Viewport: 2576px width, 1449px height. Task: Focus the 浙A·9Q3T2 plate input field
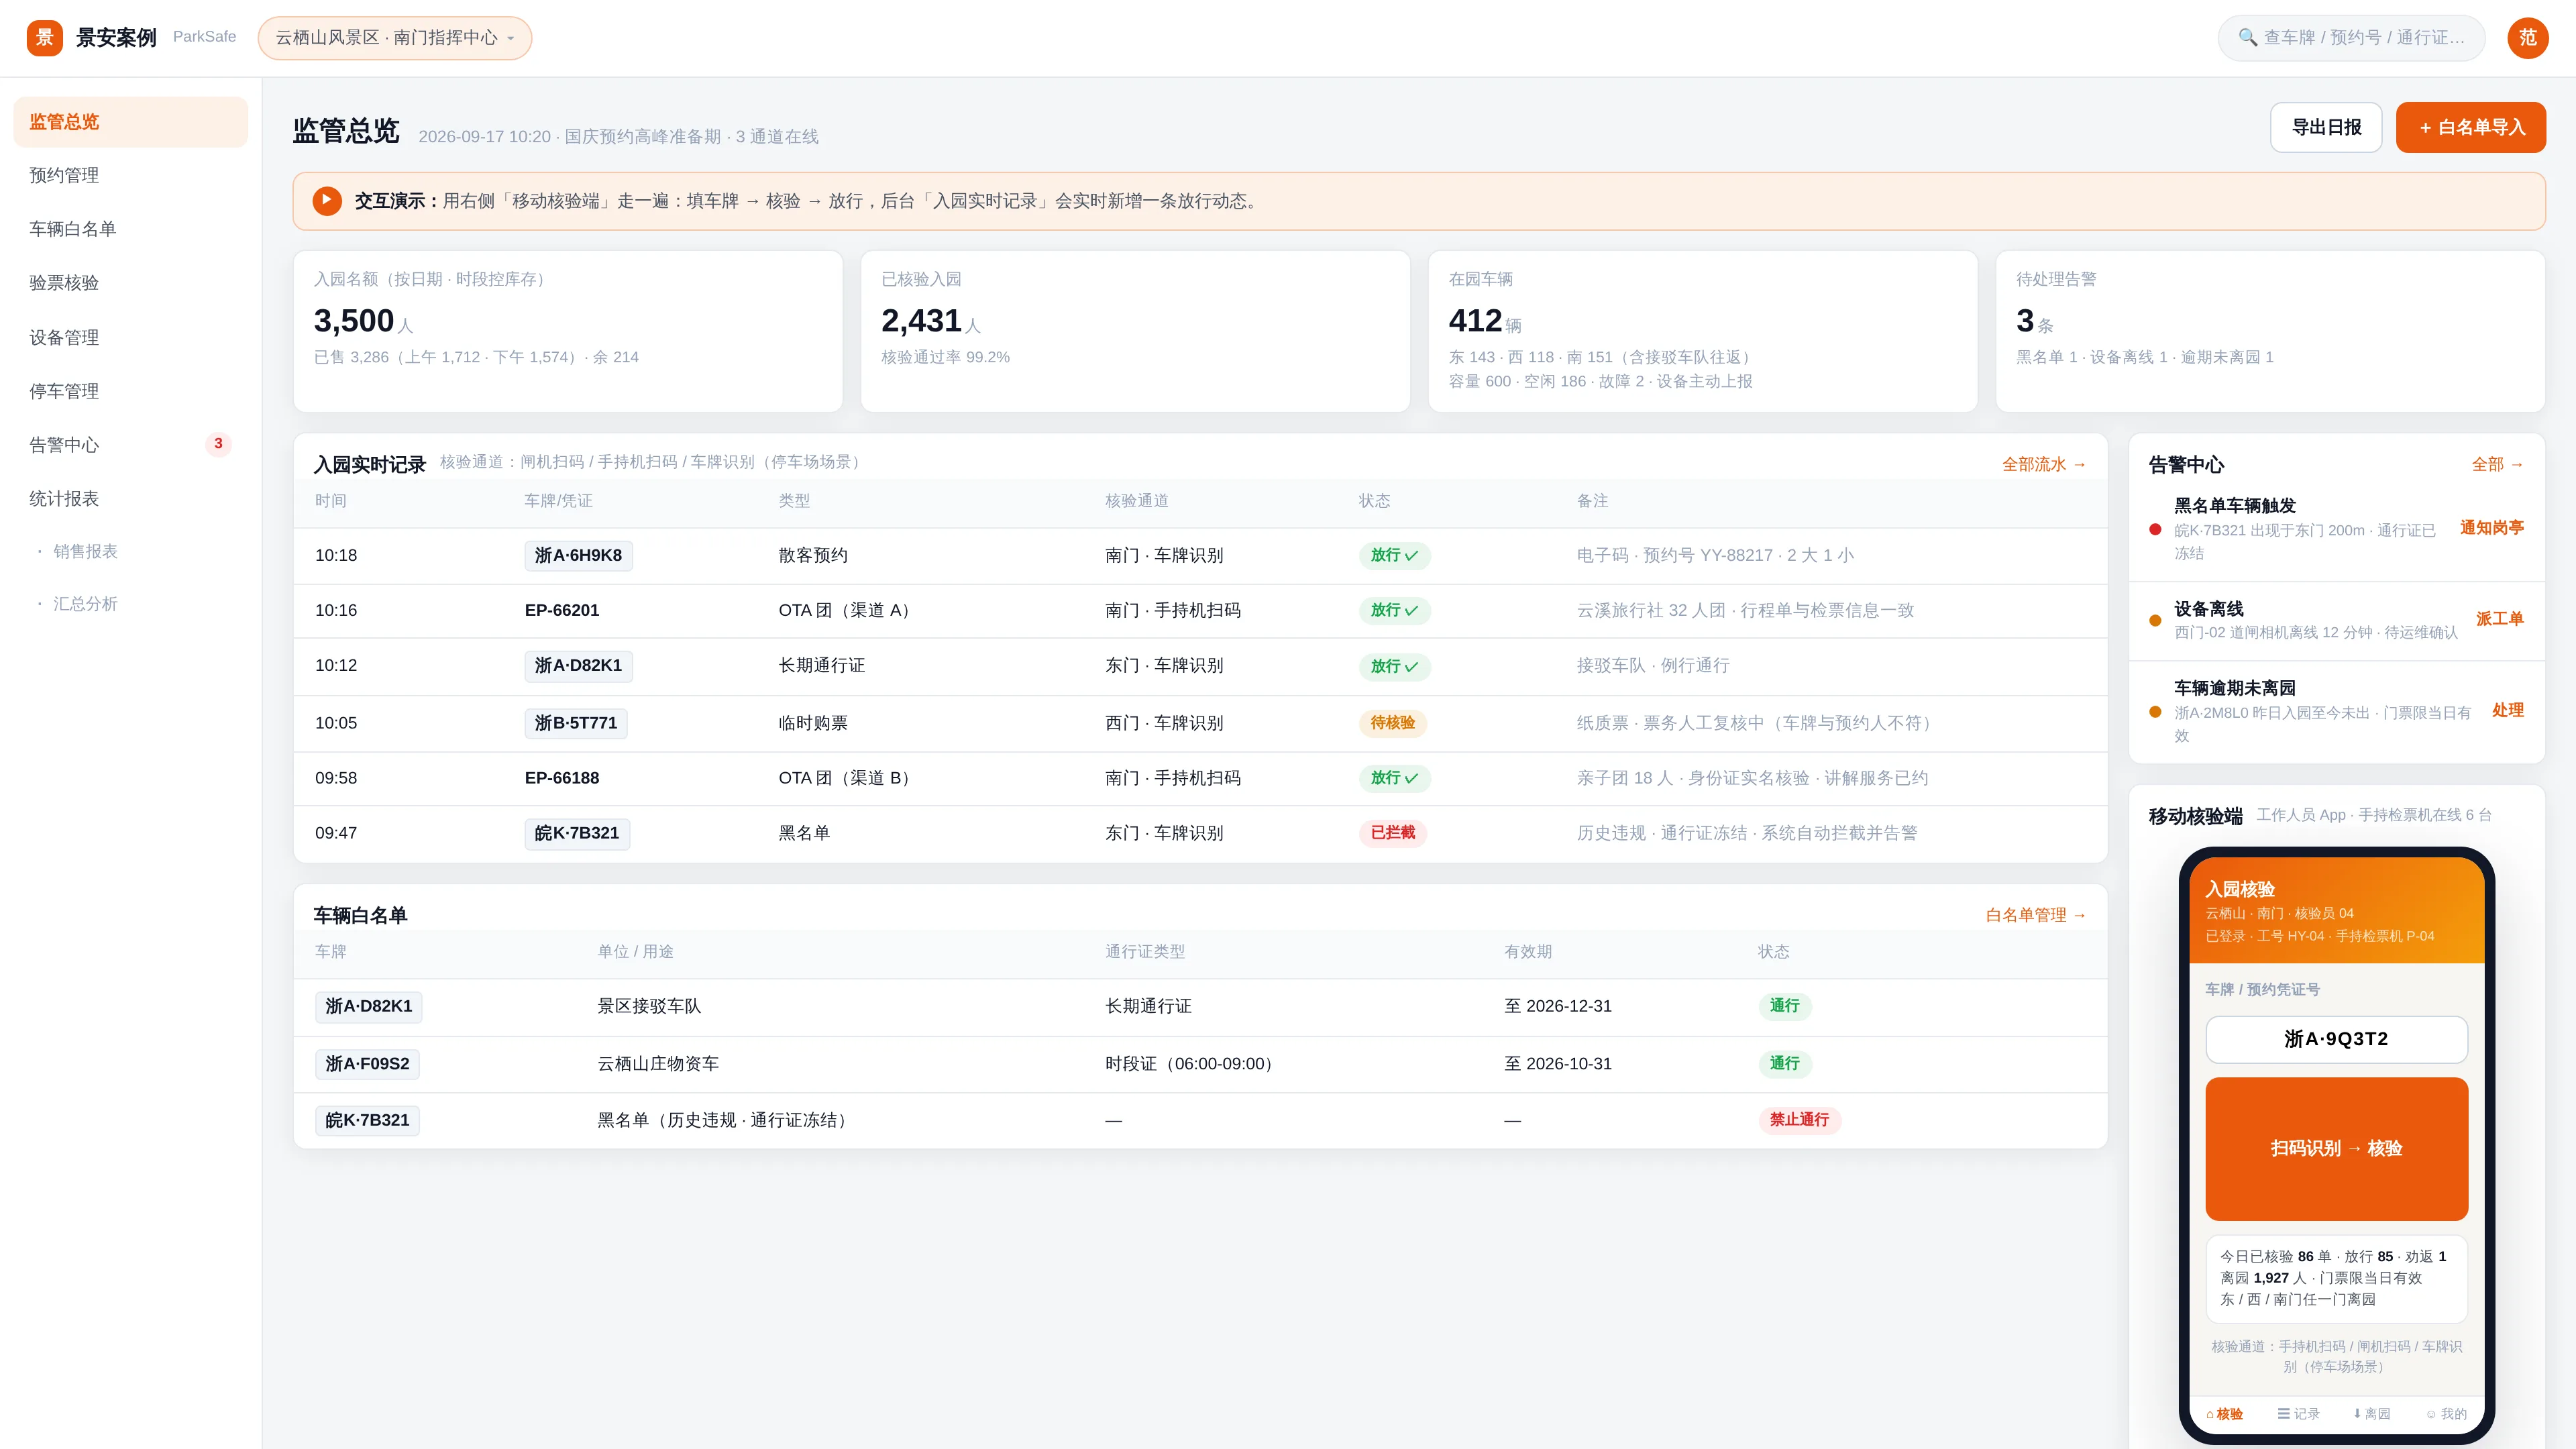tap(2336, 1040)
